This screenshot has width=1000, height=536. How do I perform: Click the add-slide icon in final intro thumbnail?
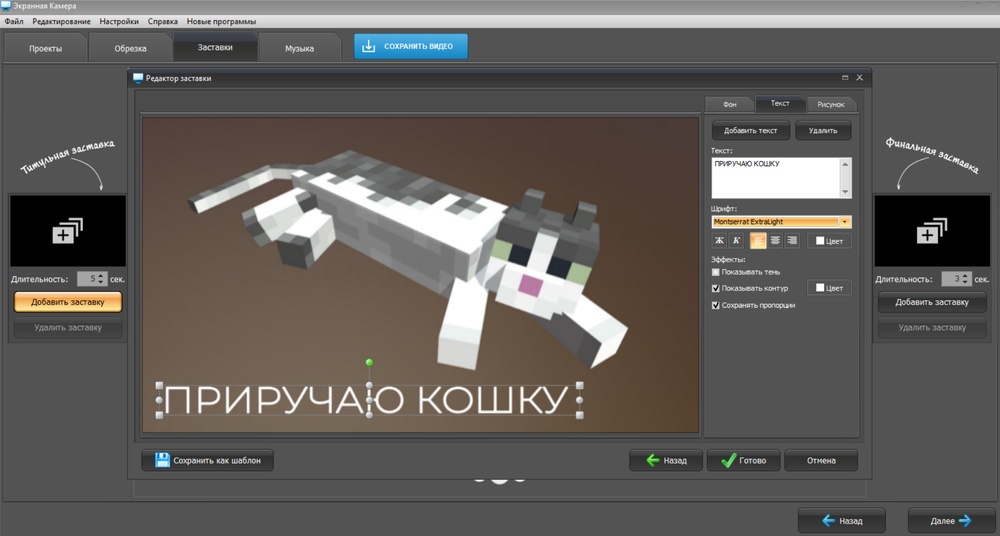(932, 230)
